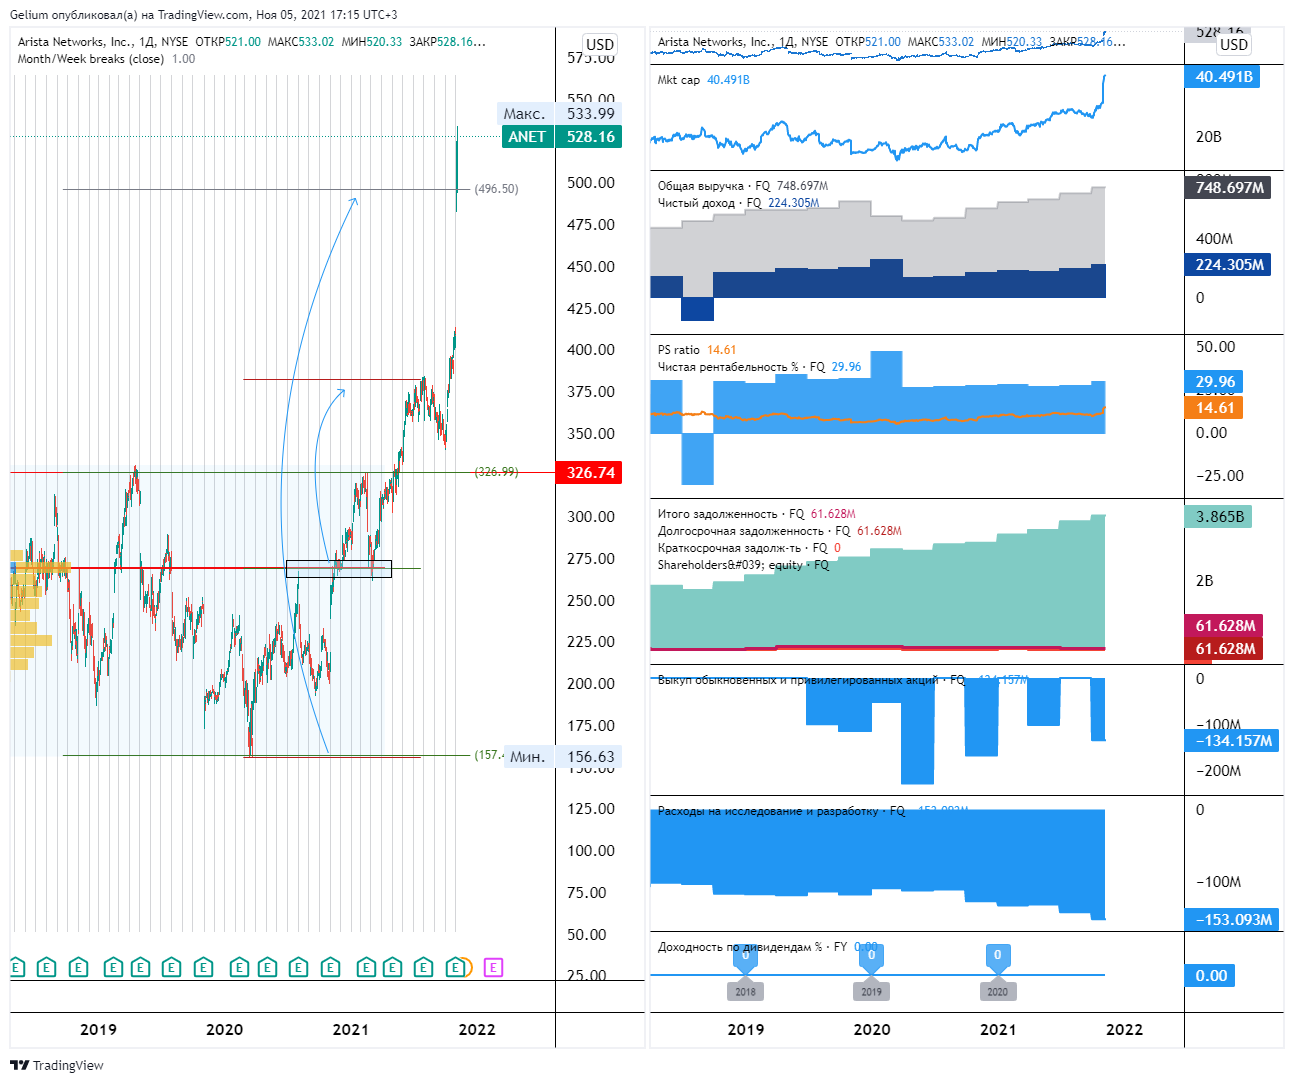
Task: Click the (496.50) level annotation
Action: coord(496,189)
